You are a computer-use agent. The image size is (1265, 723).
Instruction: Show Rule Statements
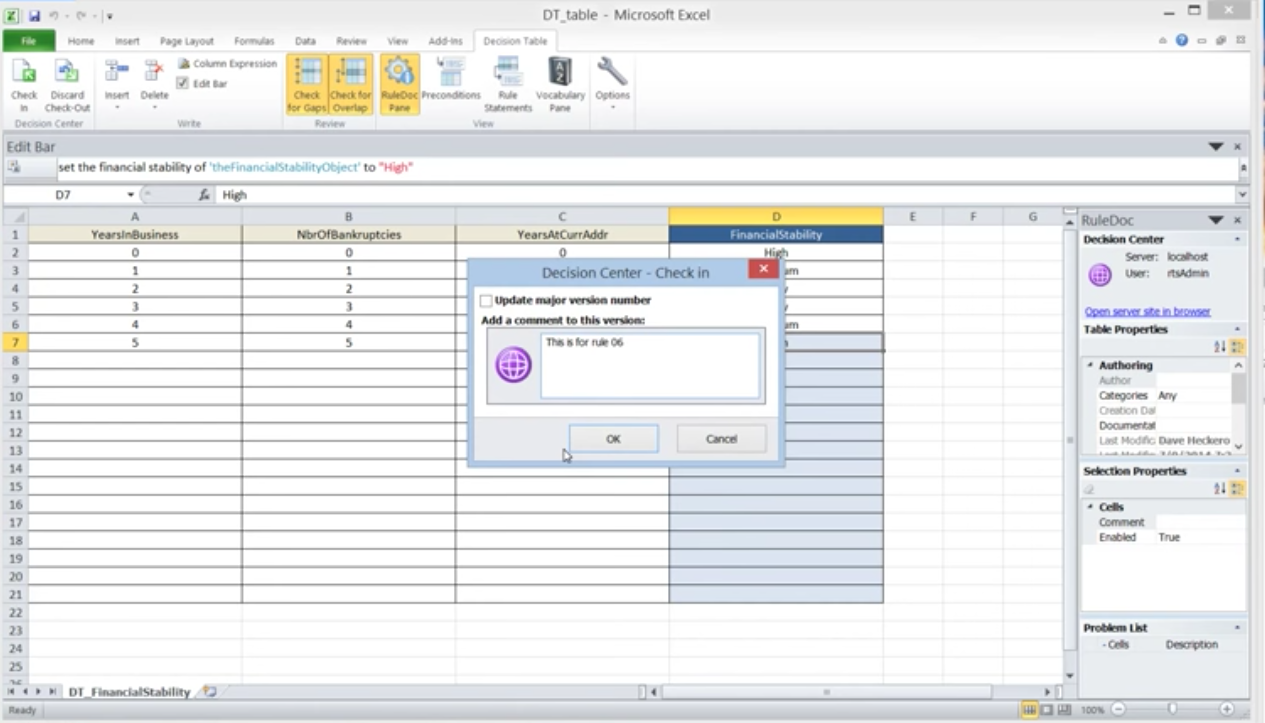(508, 84)
